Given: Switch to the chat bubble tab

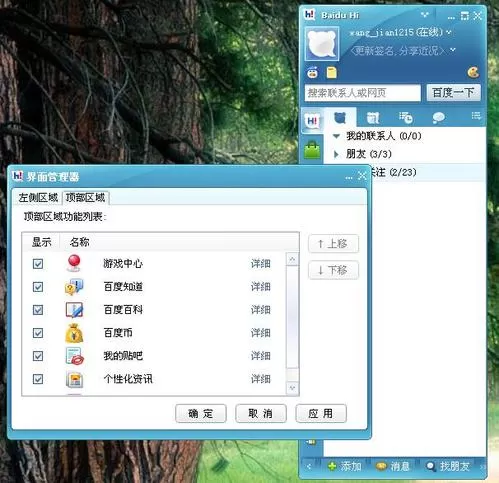Looking at the screenshot, I should 438,118.
